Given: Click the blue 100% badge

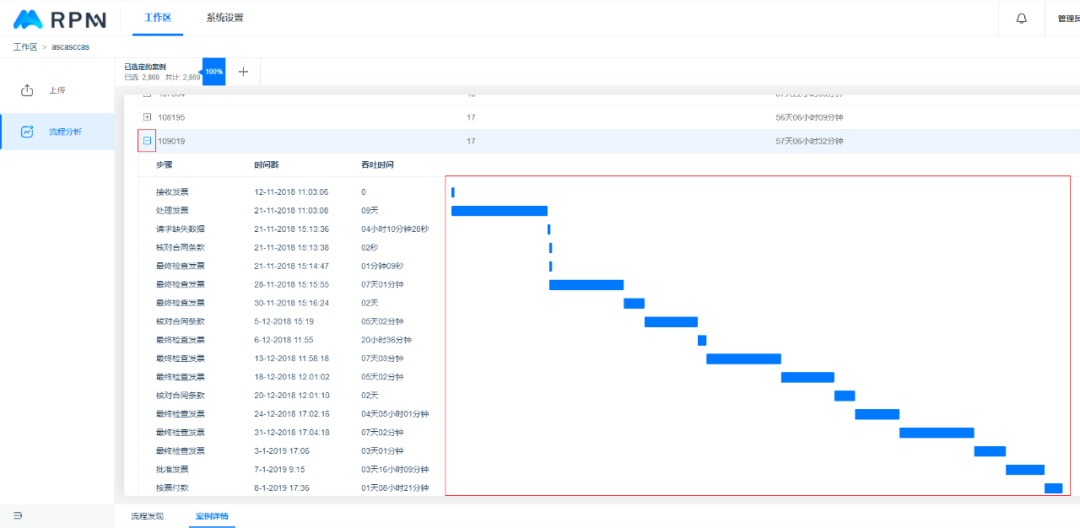Looking at the screenshot, I should [214, 72].
